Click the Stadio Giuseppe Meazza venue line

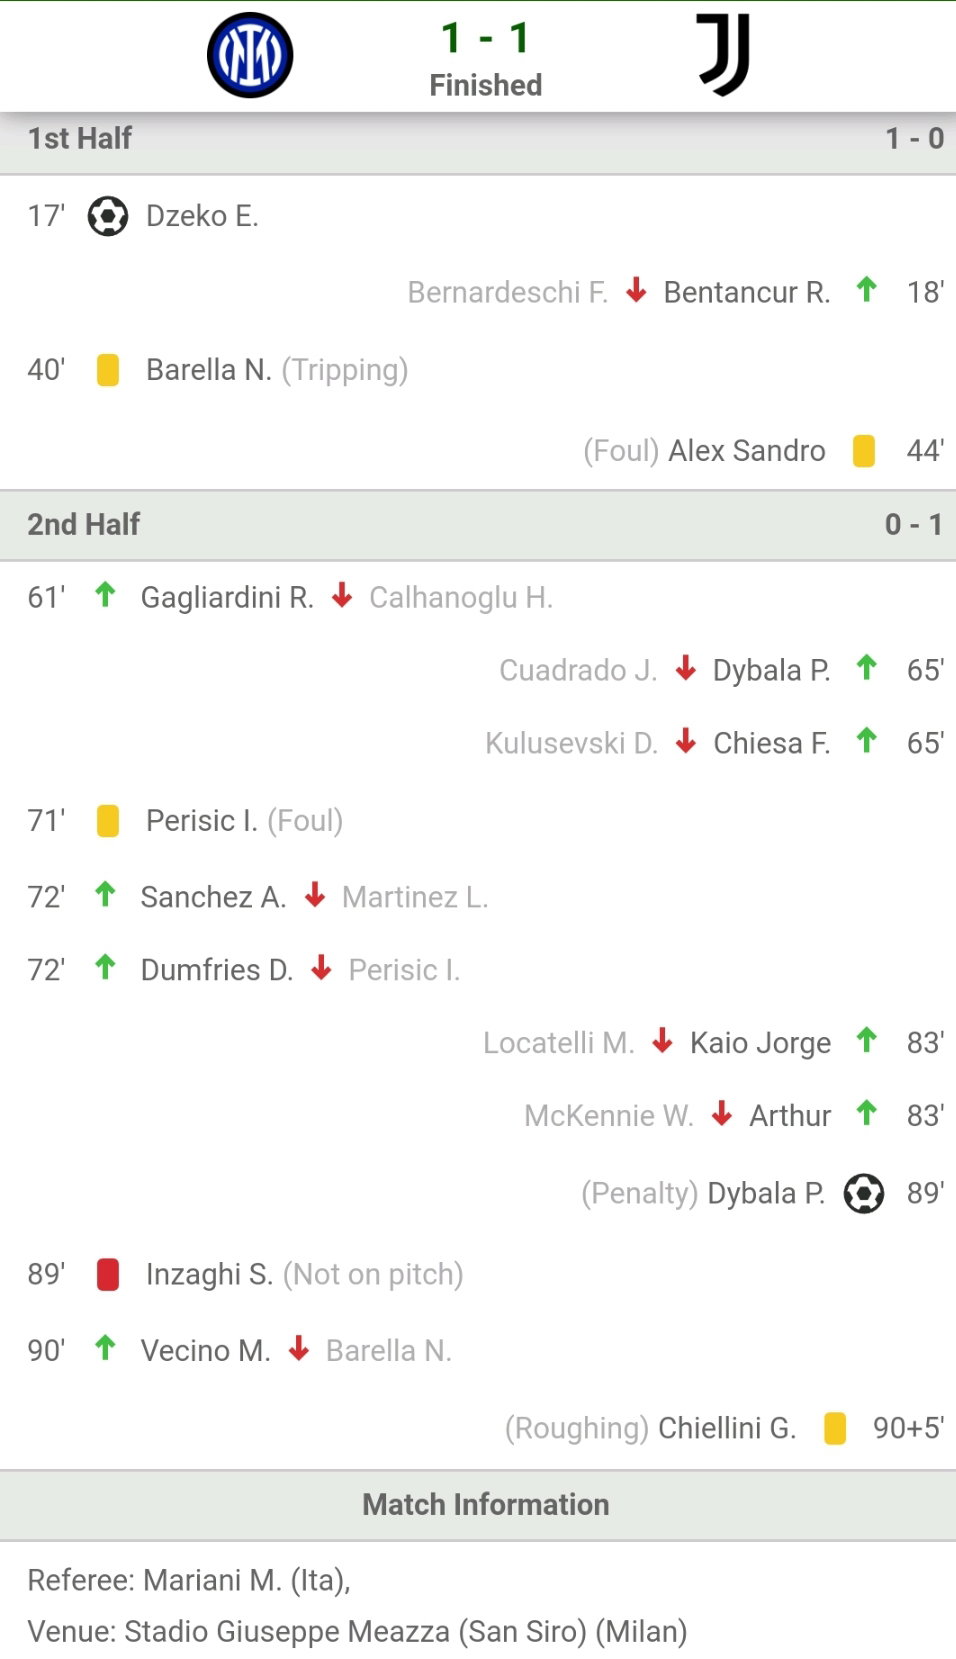(357, 1632)
